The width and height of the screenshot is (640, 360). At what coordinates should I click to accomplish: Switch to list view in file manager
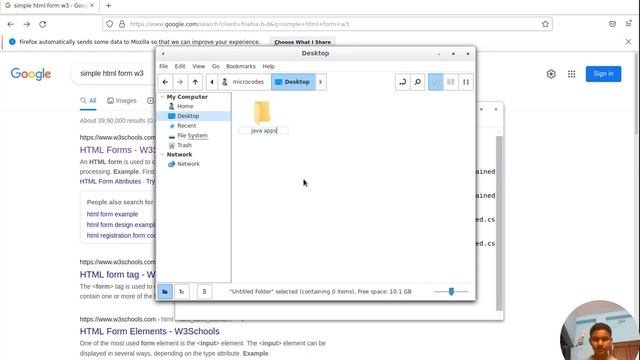451,82
